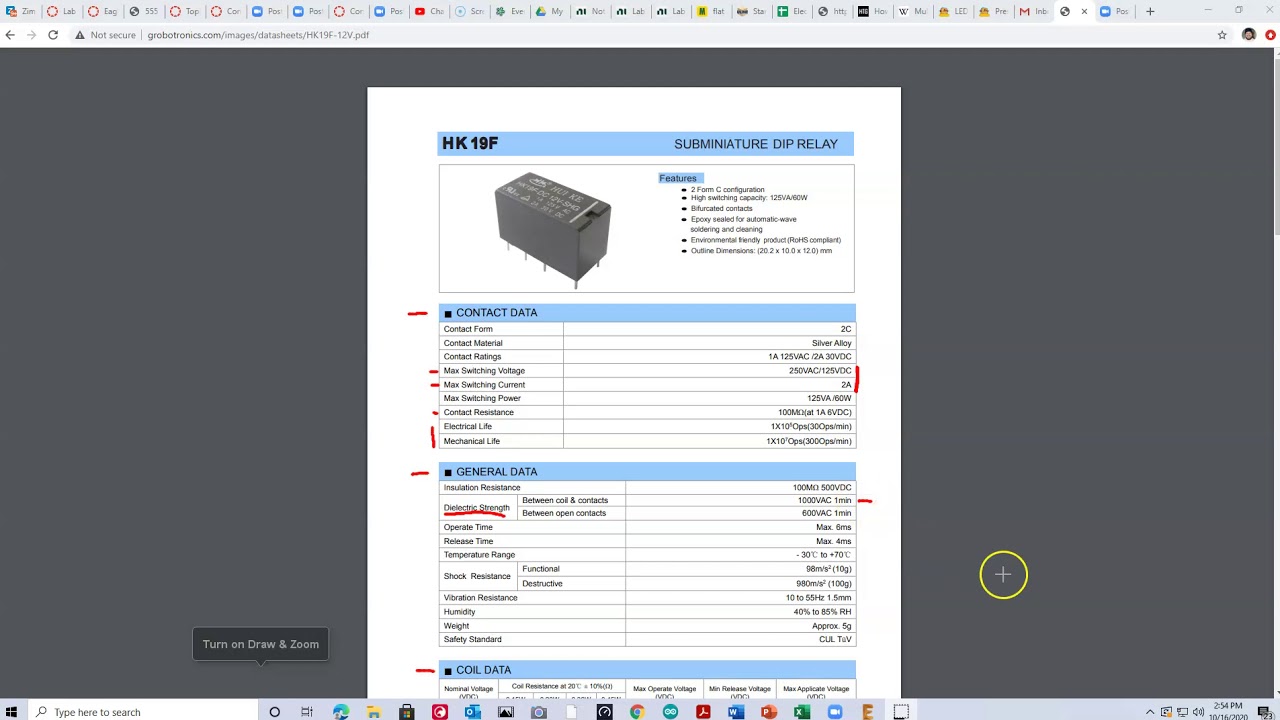Viewport: 1280px width, 720px height.
Task: Click the Silver Alloy value
Action: point(831,343)
